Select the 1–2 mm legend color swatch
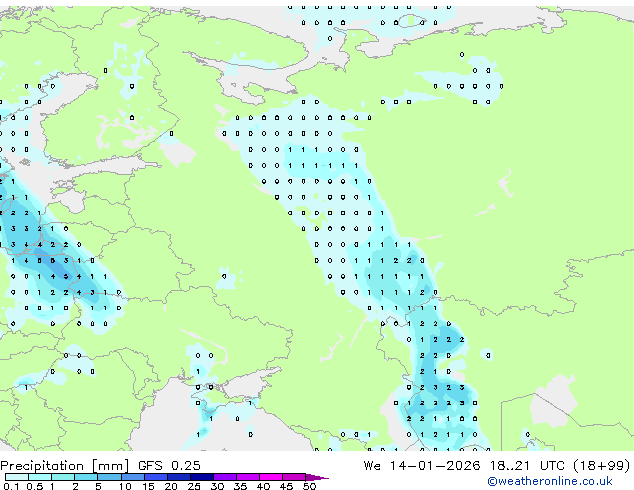 click(63, 477)
